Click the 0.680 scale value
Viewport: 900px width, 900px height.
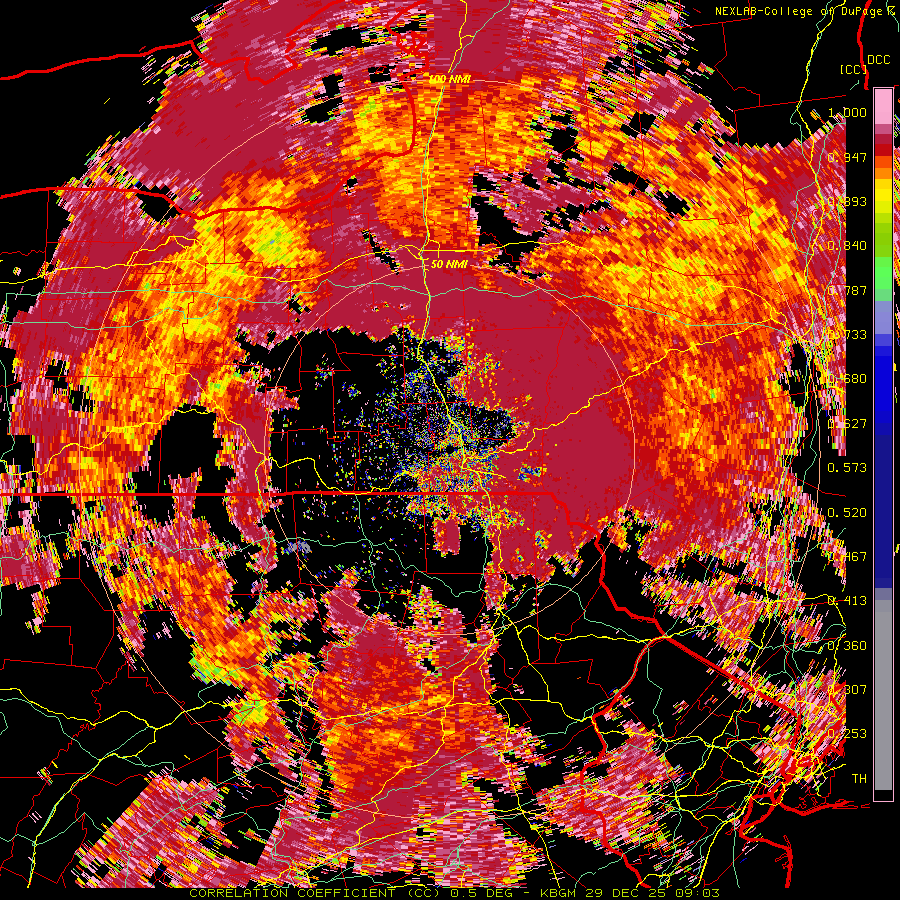click(x=847, y=379)
